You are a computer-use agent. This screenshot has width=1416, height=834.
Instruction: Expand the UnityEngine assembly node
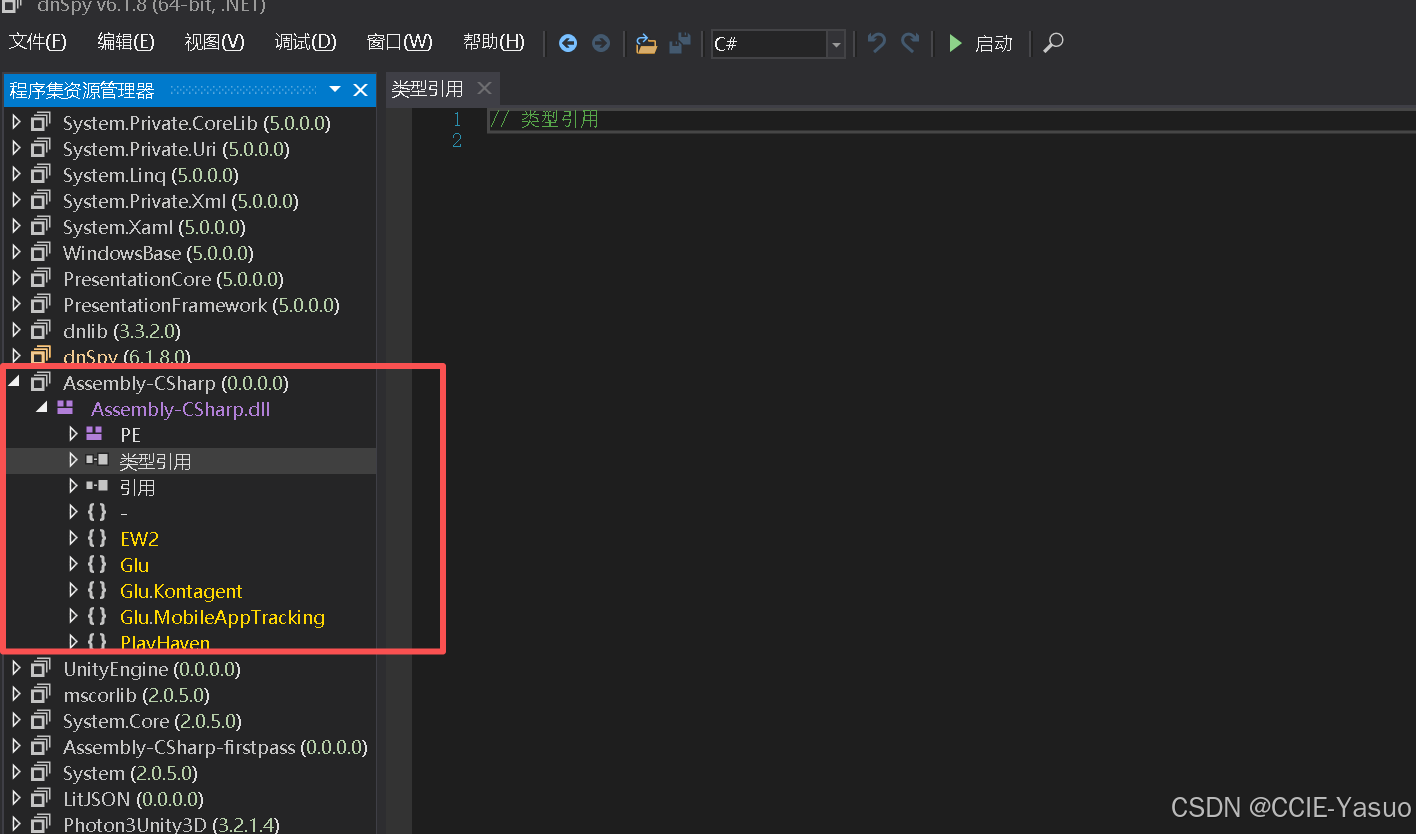pos(16,668)
